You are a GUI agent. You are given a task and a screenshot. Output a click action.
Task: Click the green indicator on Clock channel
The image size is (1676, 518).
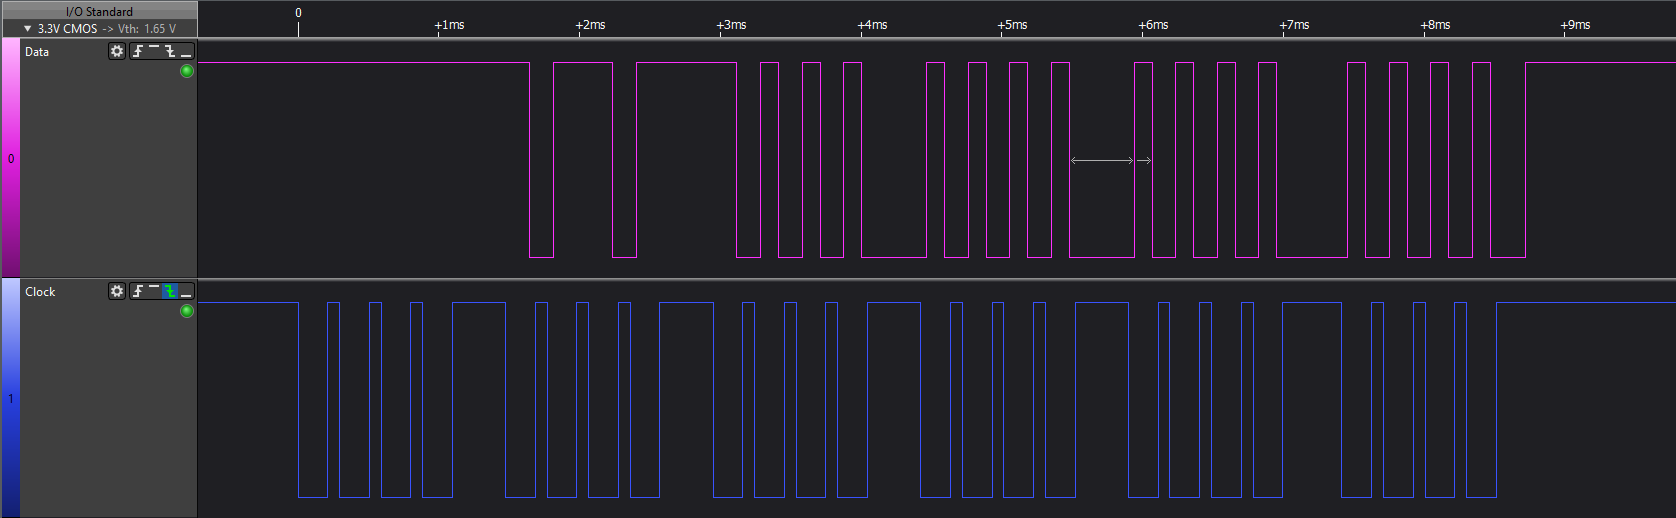click(x=186, y=311)
